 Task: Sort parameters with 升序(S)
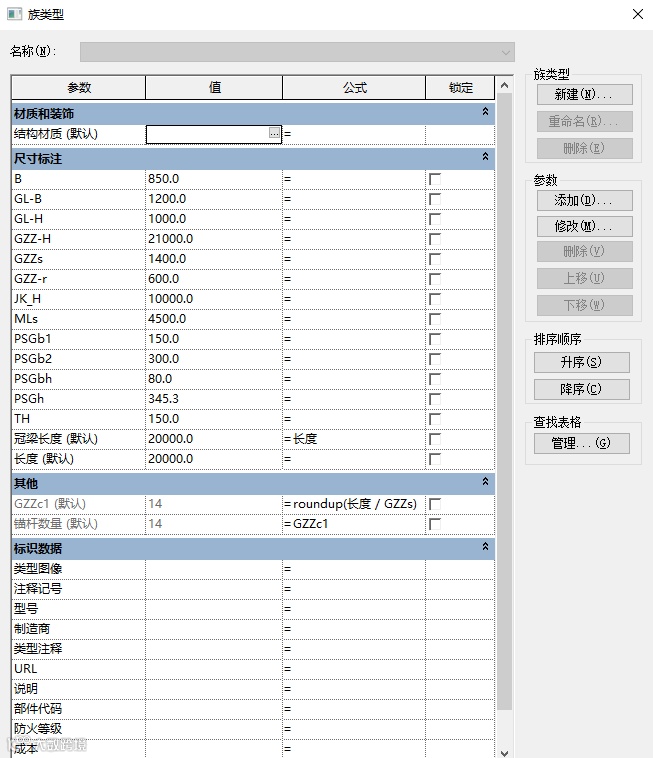581,362
